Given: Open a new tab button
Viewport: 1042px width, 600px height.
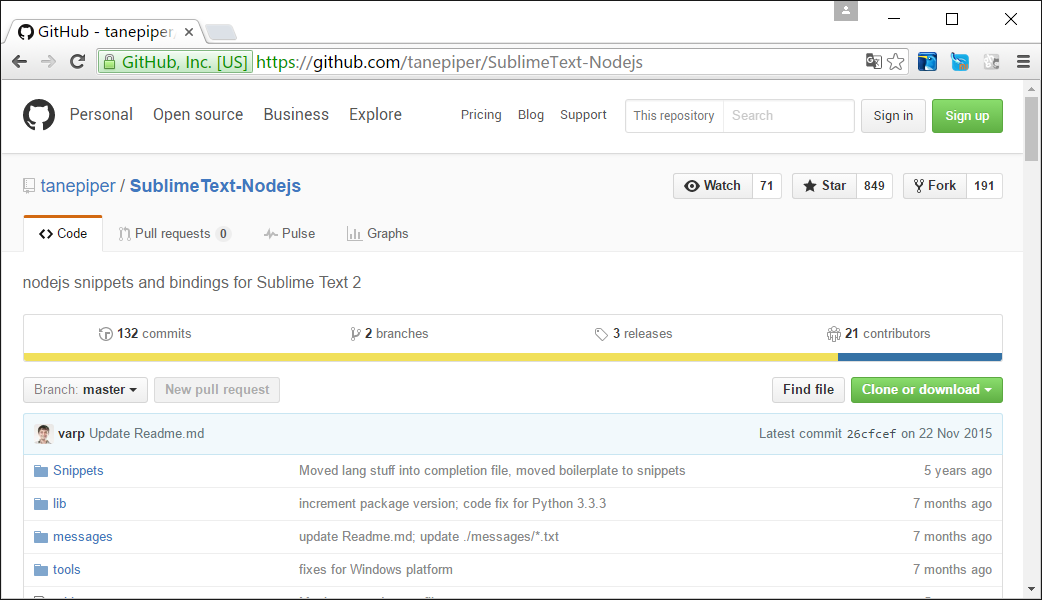Looking at the screenshot, I should pos(221,32).
